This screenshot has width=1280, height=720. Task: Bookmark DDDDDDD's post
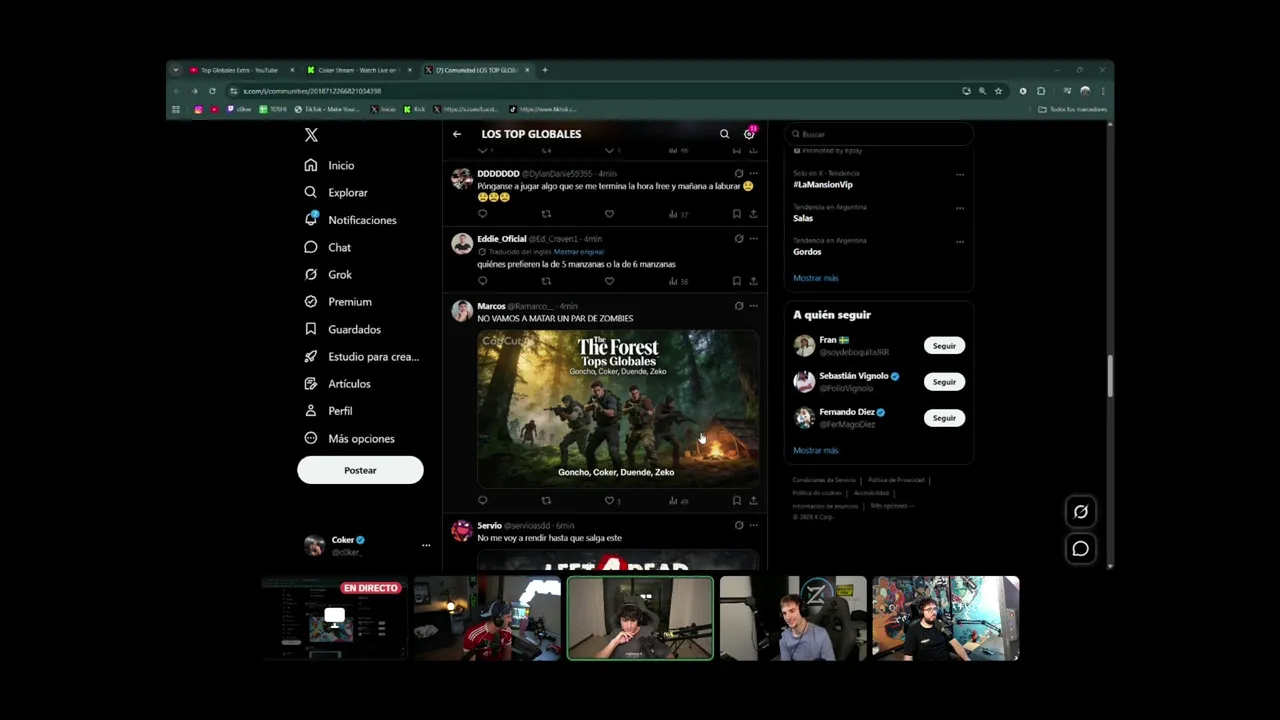[x=737, y=214]
